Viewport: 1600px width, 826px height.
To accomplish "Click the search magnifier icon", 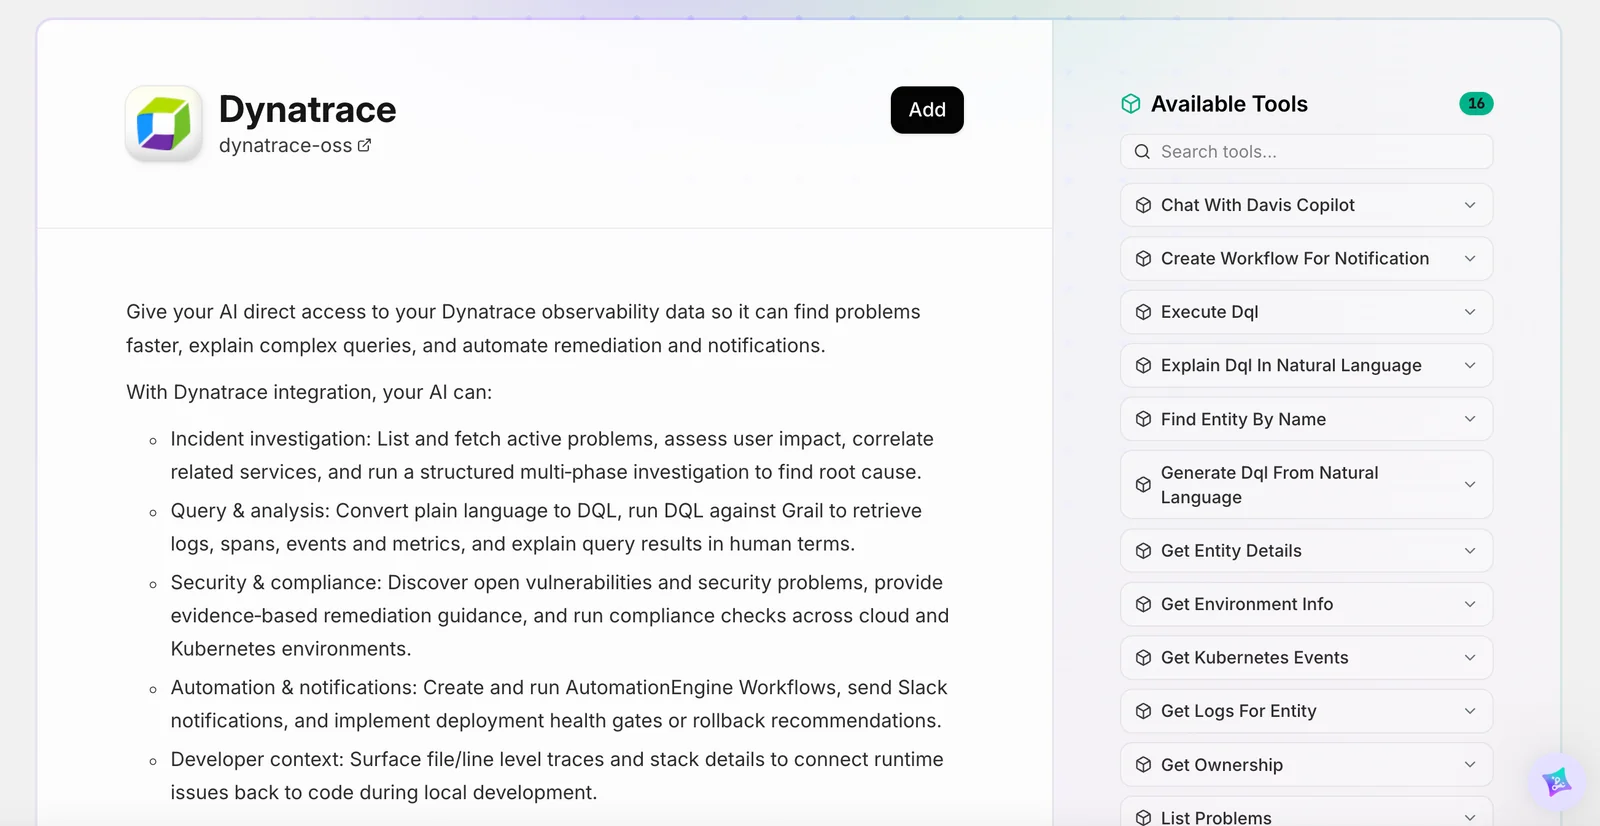I will tap(1142, 152).
